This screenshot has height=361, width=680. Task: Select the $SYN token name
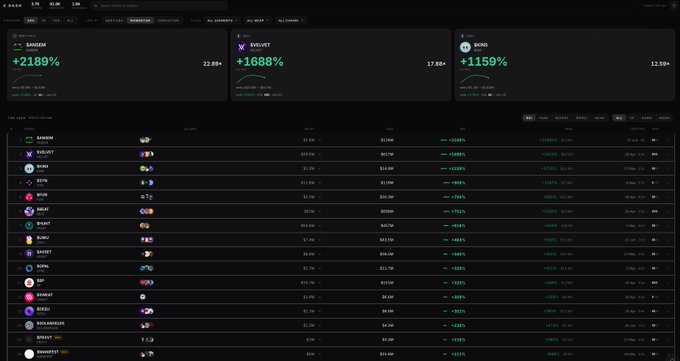coord(42,180)
